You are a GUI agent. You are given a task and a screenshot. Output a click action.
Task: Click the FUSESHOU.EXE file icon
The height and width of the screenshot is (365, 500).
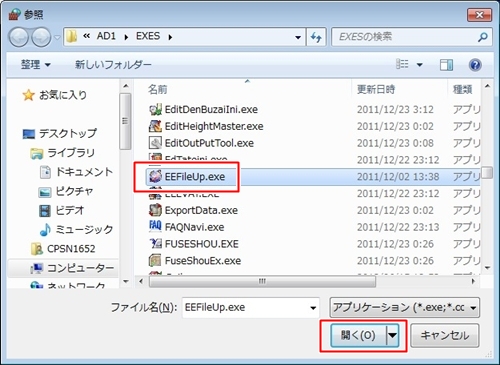click(x=155, y=244)
